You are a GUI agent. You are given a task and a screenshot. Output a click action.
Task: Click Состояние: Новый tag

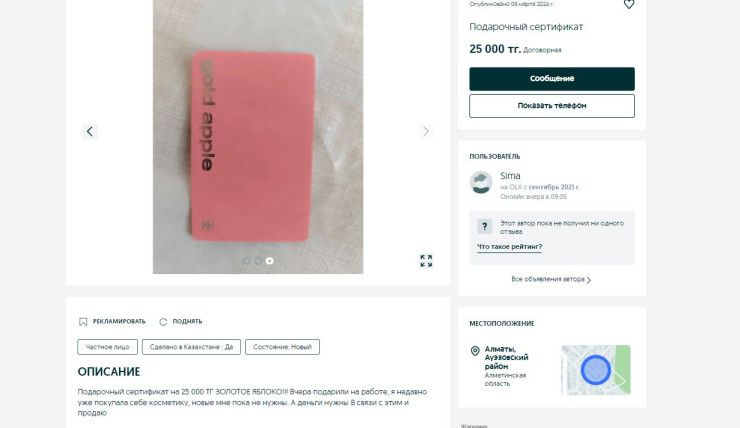282,347
